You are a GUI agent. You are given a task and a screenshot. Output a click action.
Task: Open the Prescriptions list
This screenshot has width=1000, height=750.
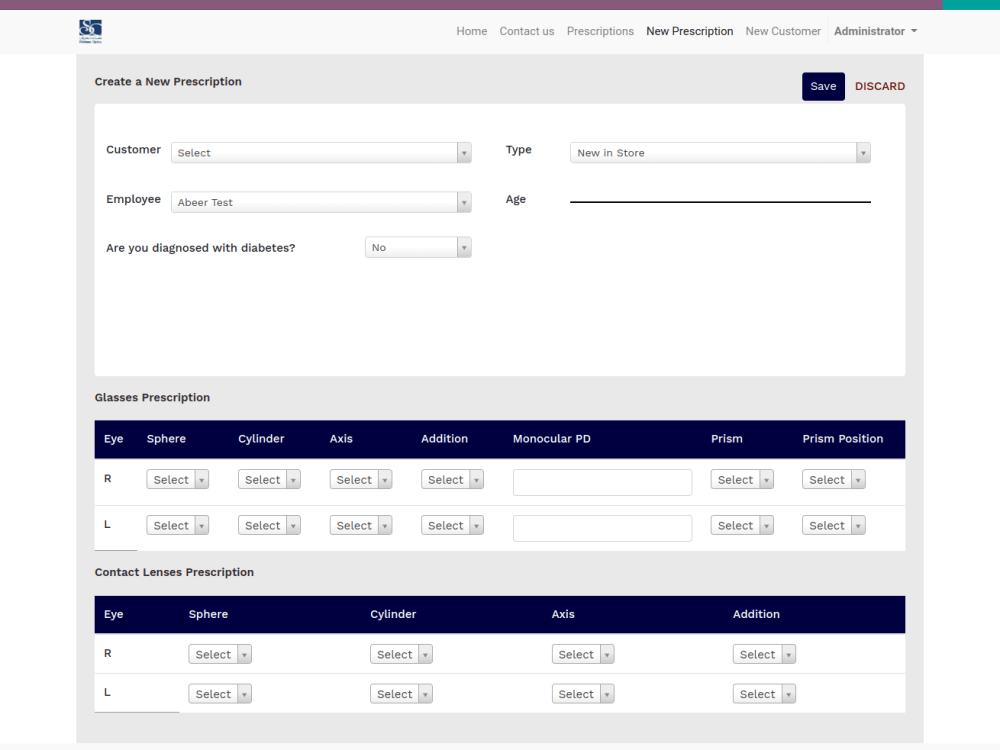click(x=599, y=31)
